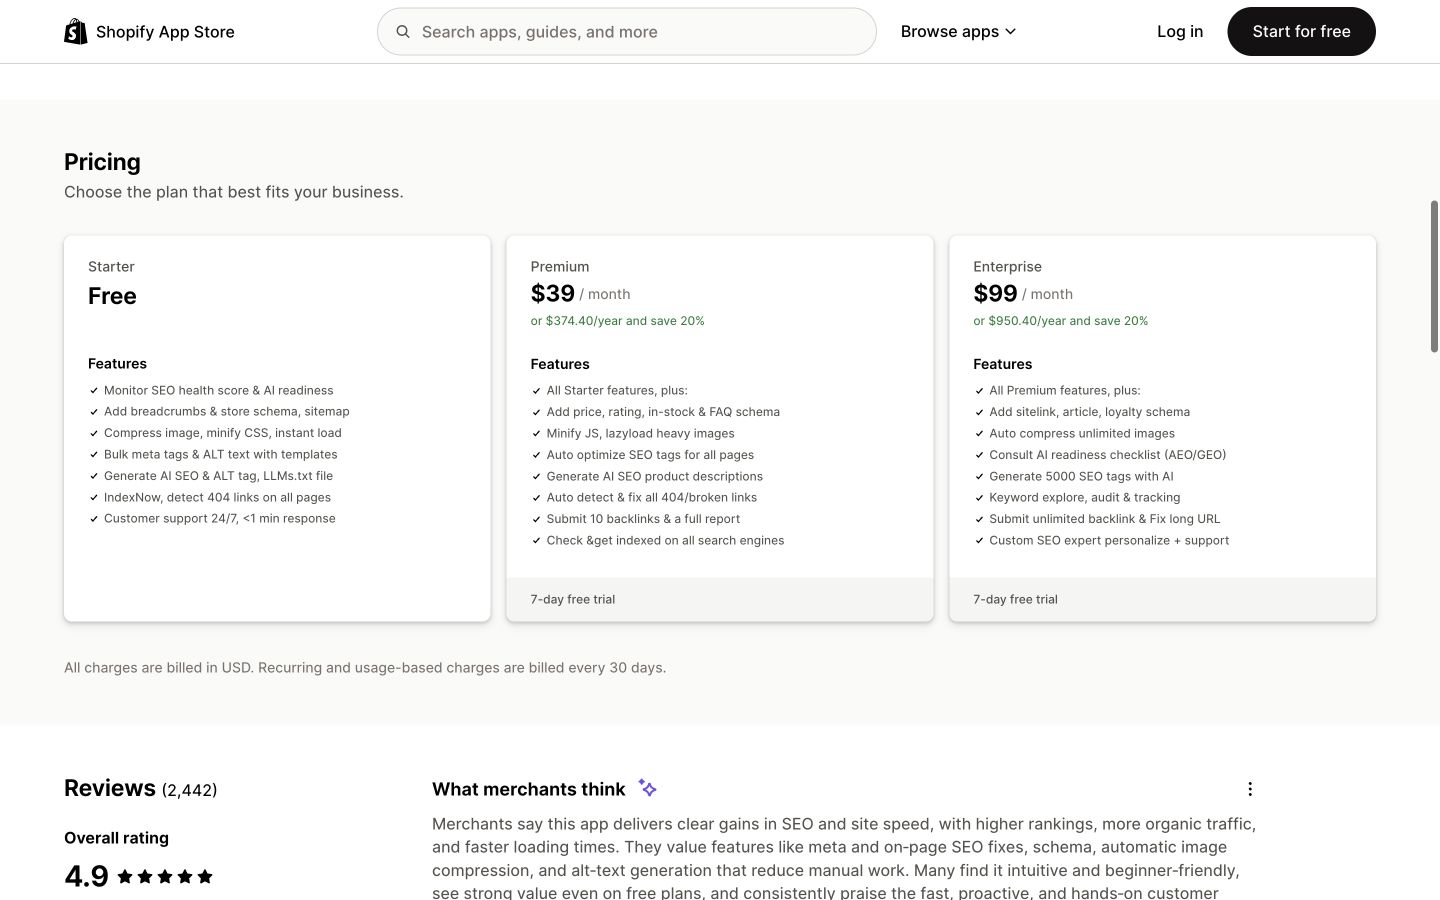Viewport: 1440px width, 900px height.
Task: Click "Add breadcrumbs & store schema, sitemap"
Action: point(227,412)
